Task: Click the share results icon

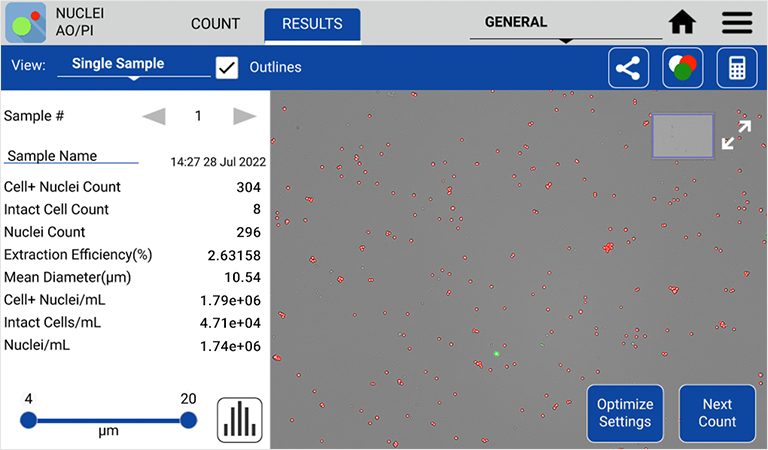Action: point(628,68)
